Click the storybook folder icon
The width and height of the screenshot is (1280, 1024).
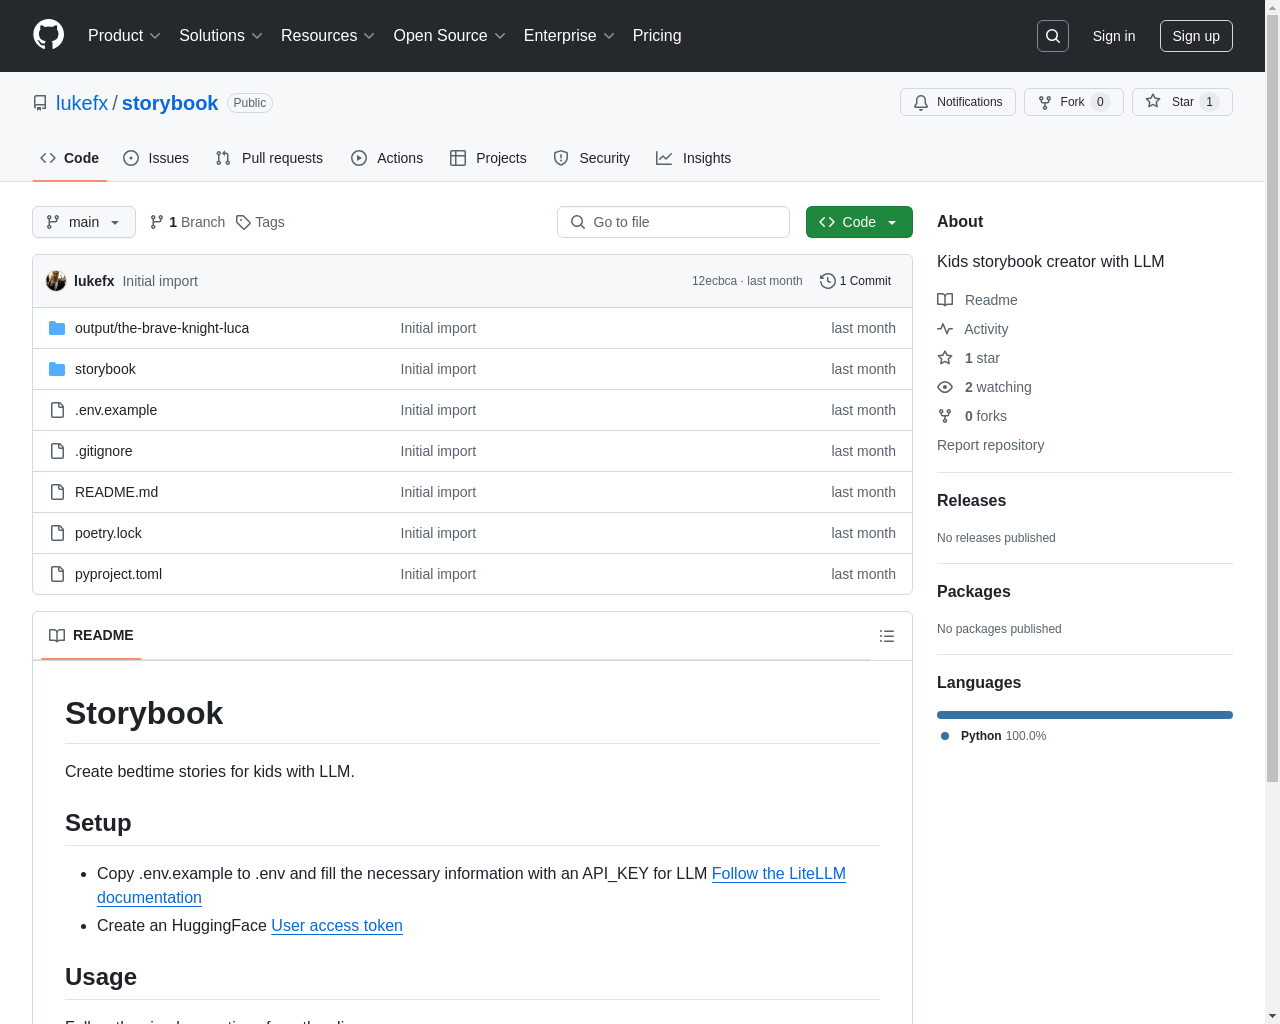tap(57, 369)
